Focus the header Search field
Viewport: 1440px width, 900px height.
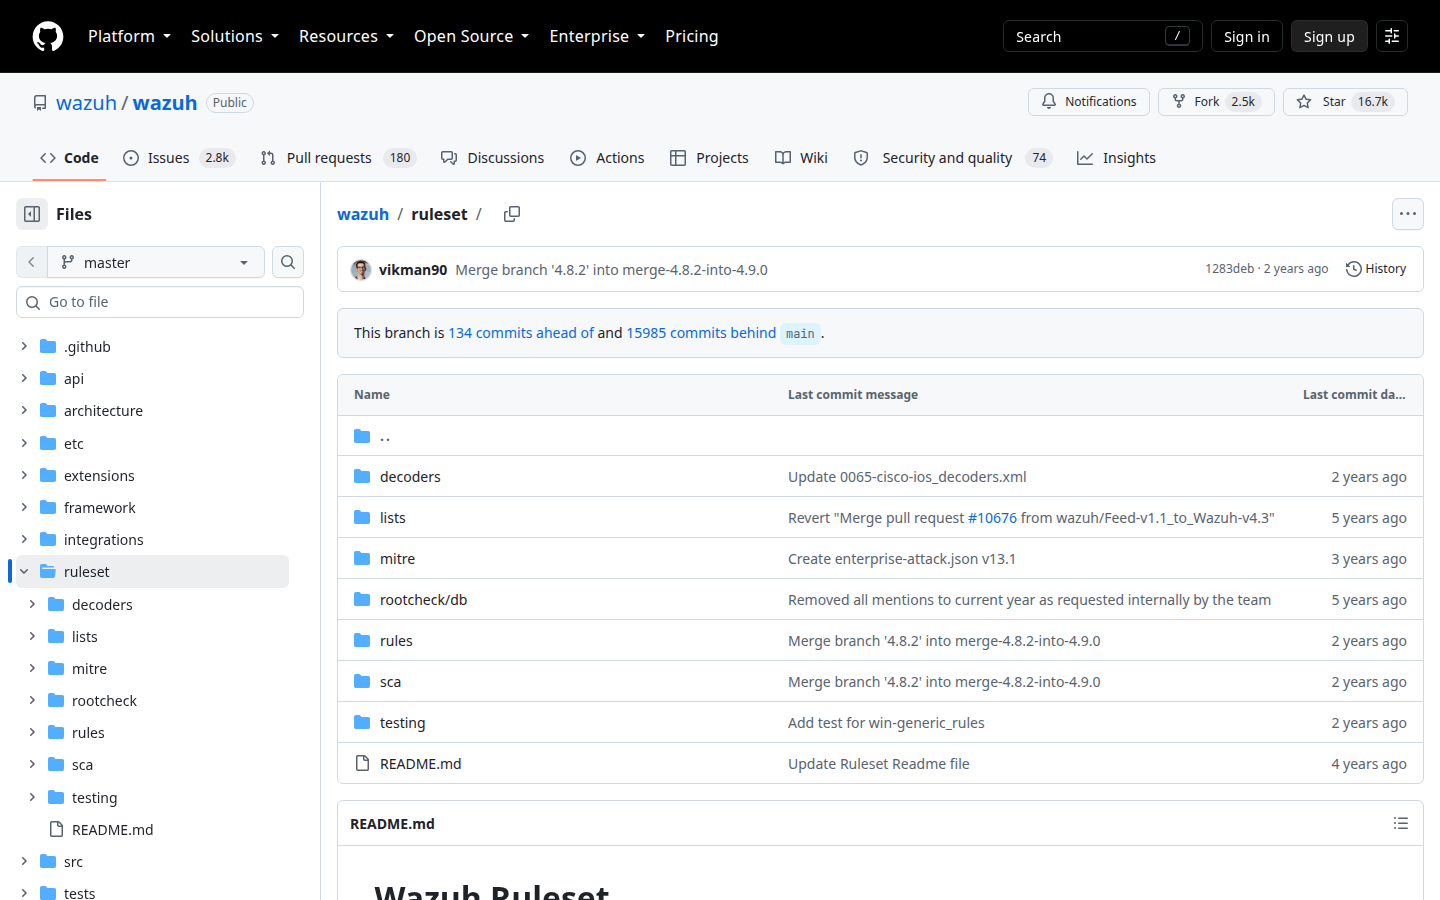point(1102,36)
